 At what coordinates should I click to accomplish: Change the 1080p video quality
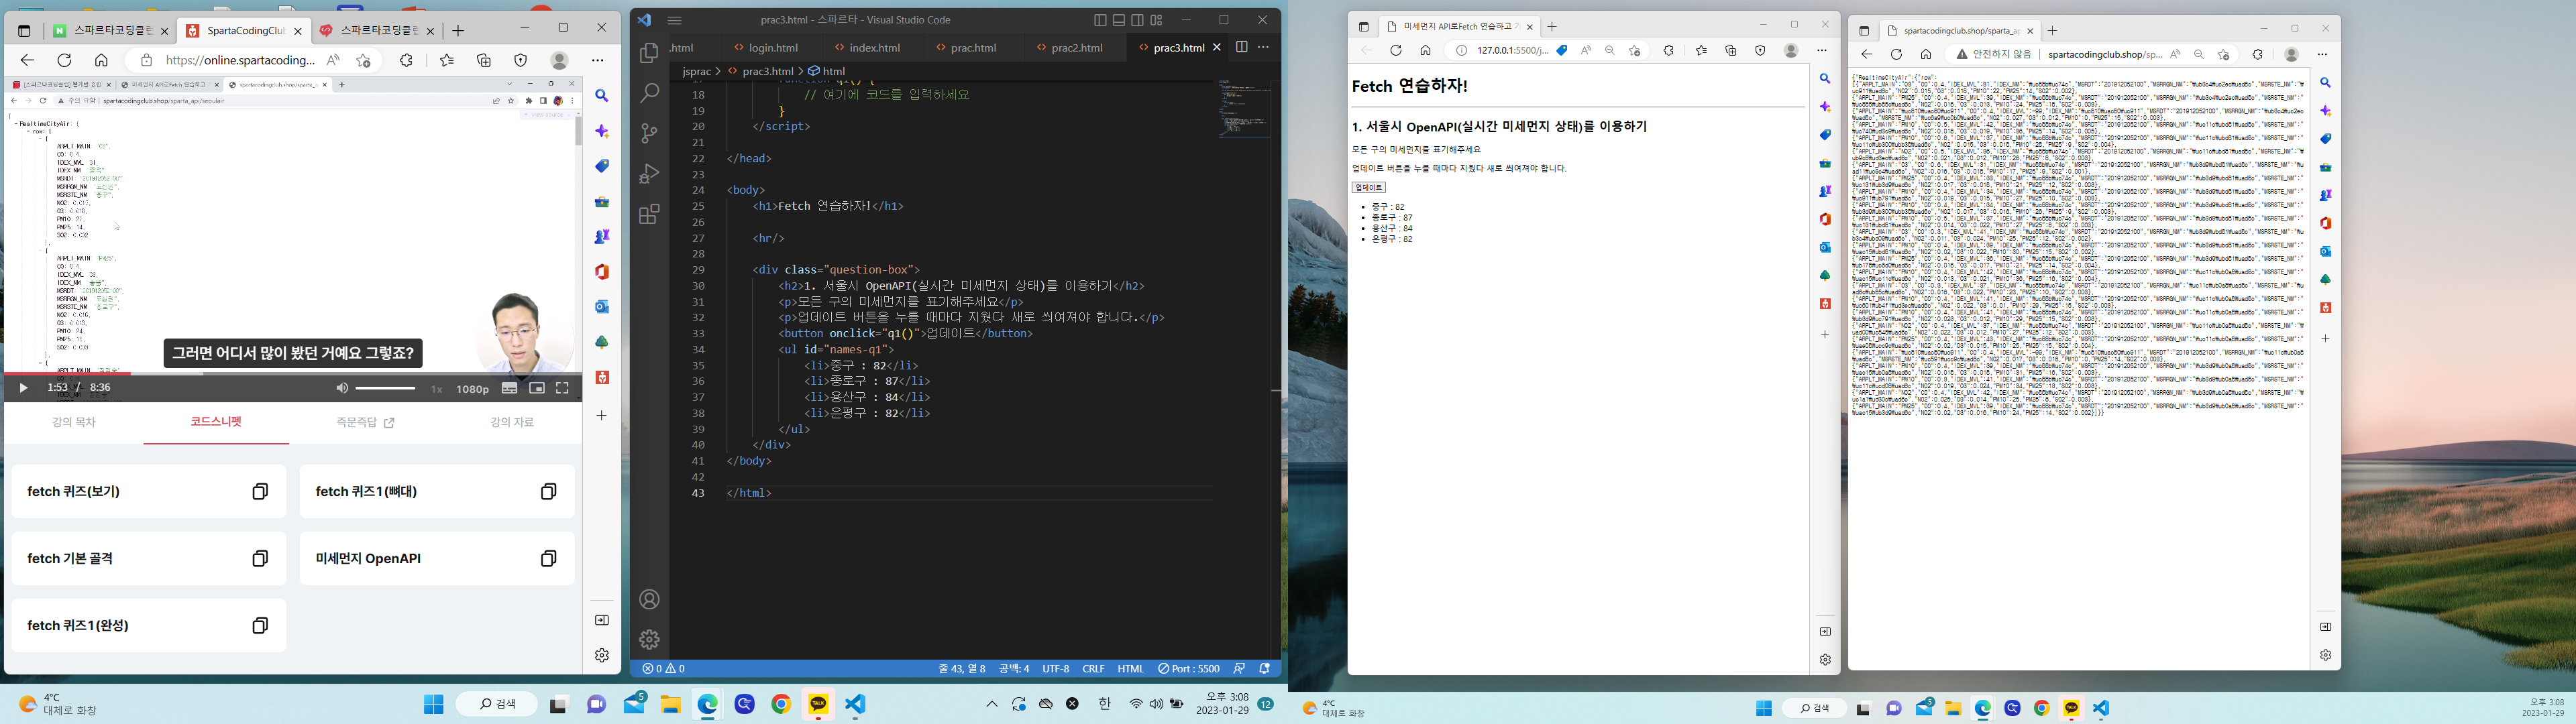(473, 389)
